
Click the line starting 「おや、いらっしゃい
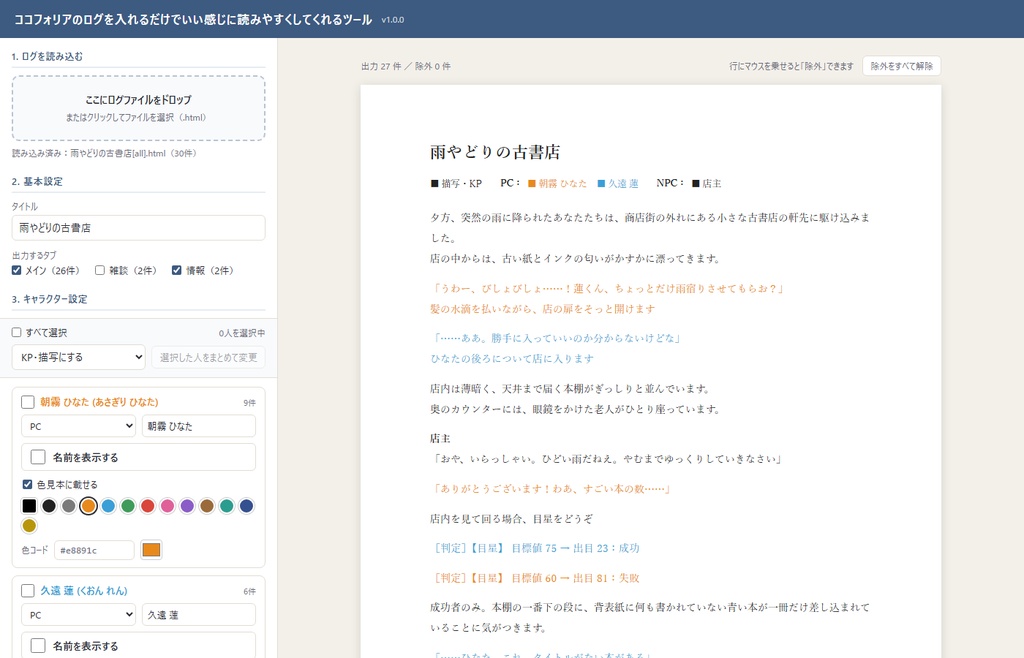click(607, 459)
